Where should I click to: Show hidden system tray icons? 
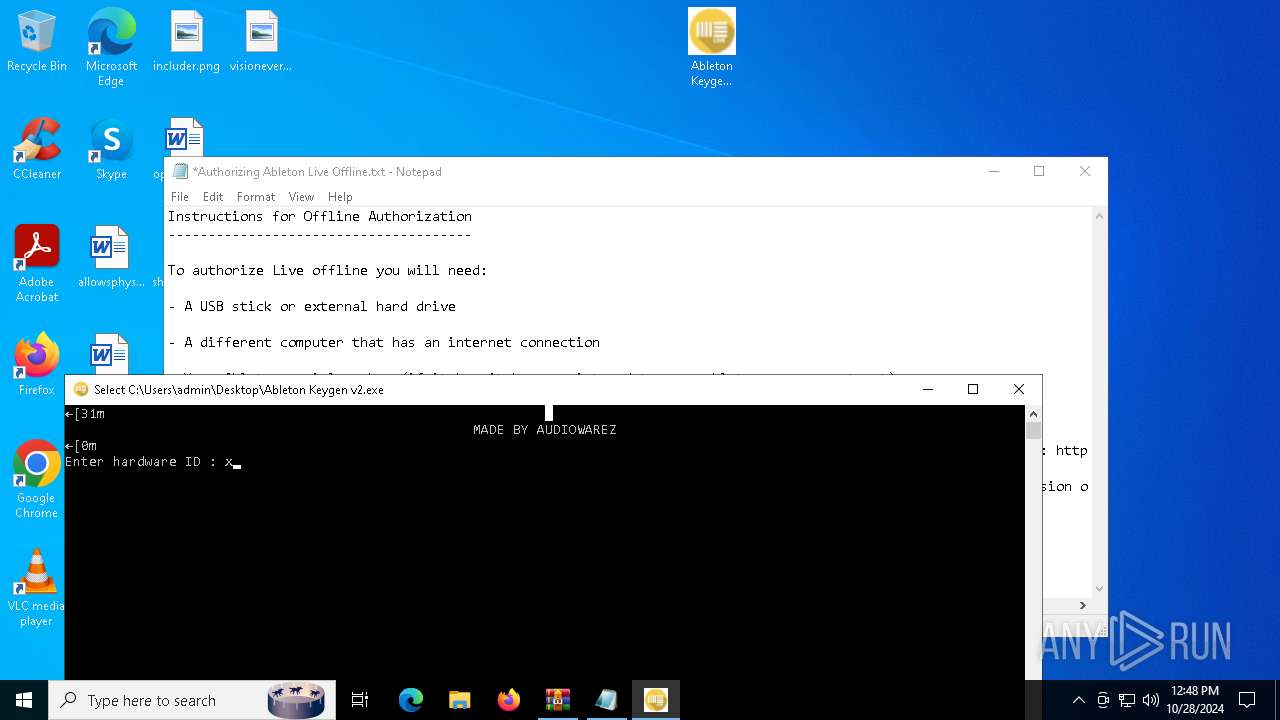tap(1078, 700)
